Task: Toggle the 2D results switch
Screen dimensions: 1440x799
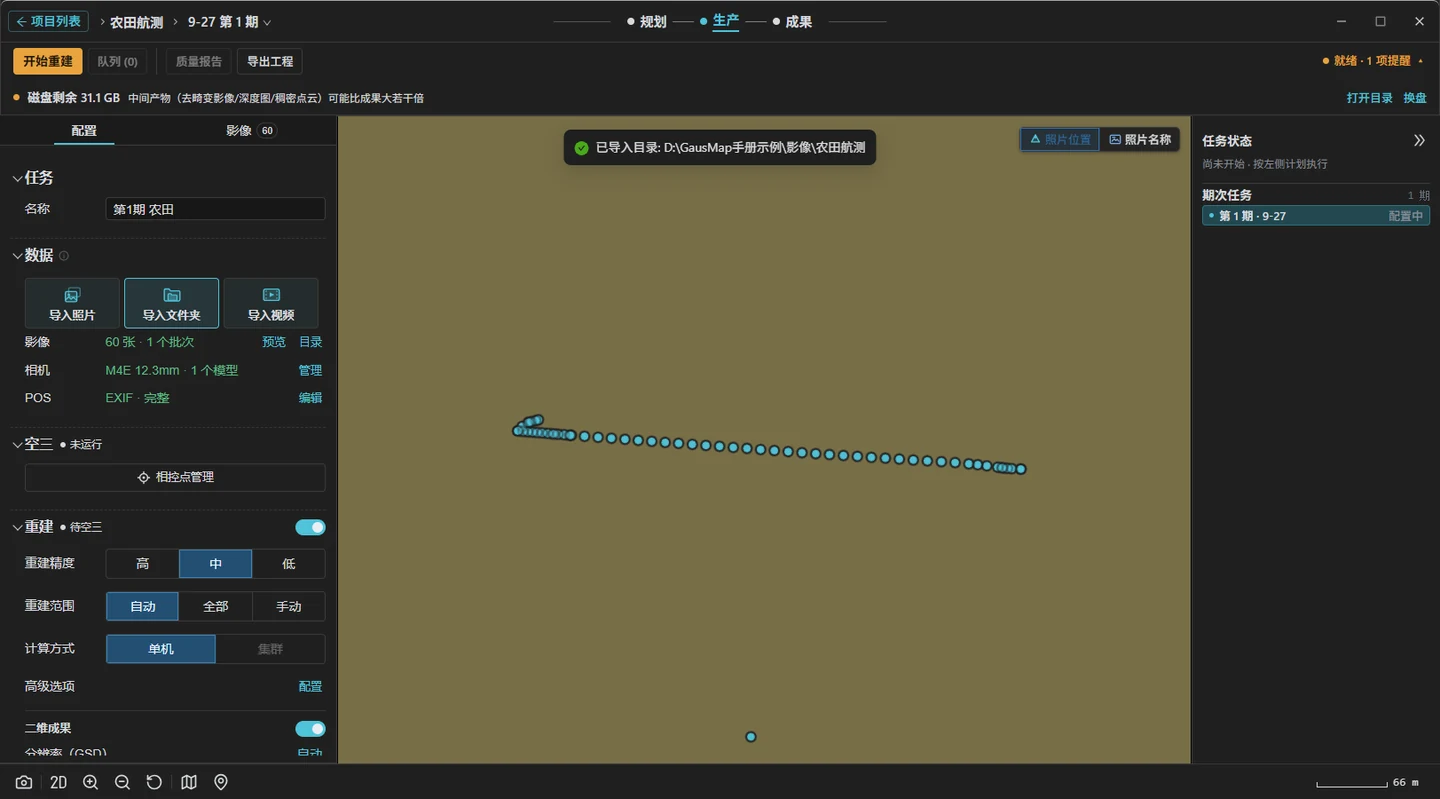Action: click(310, 729)
